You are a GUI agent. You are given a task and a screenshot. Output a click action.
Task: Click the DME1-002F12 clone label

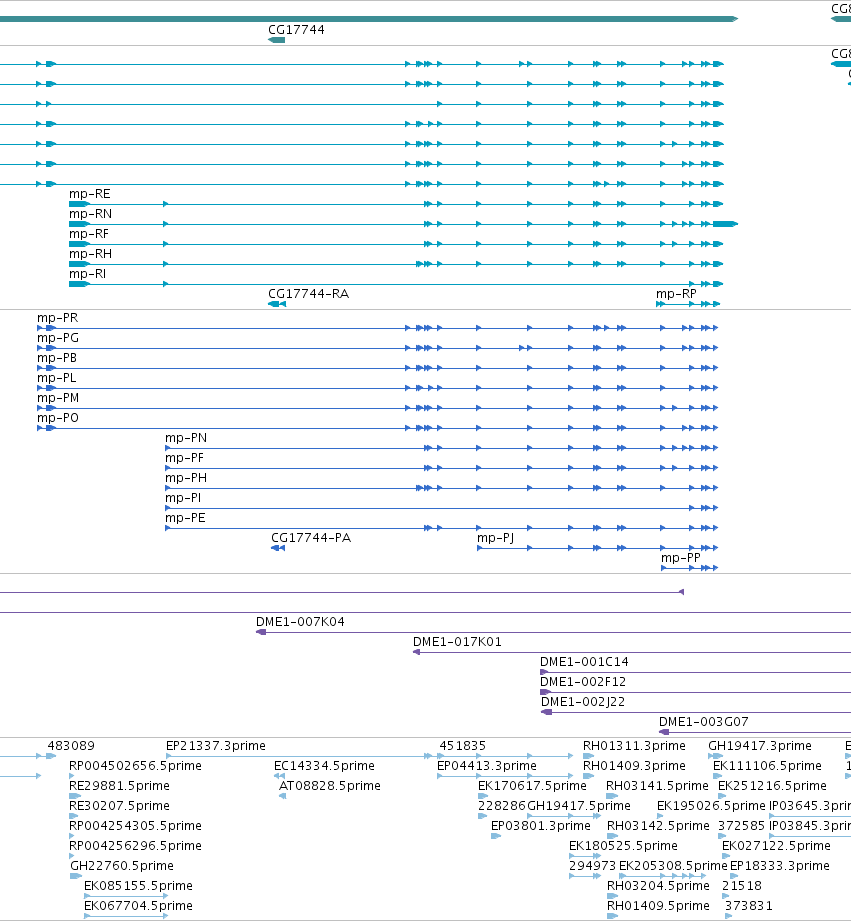[583, 681]
